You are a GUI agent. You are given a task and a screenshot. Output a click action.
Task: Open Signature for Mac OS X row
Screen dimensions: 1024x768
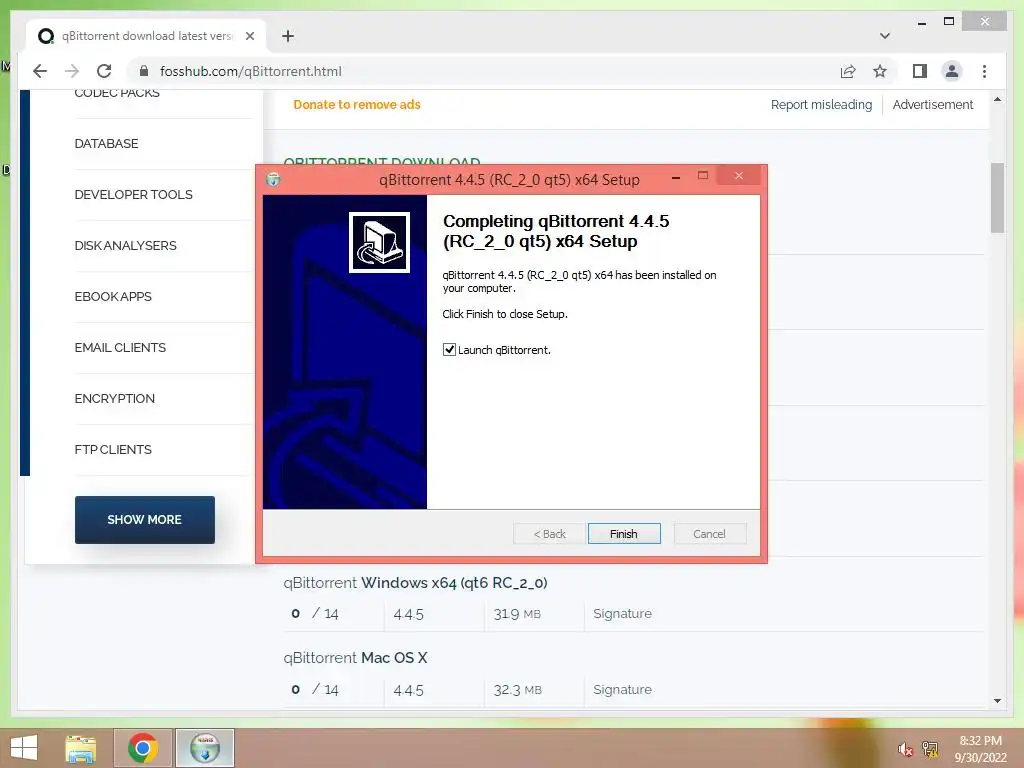pos(622,690)
